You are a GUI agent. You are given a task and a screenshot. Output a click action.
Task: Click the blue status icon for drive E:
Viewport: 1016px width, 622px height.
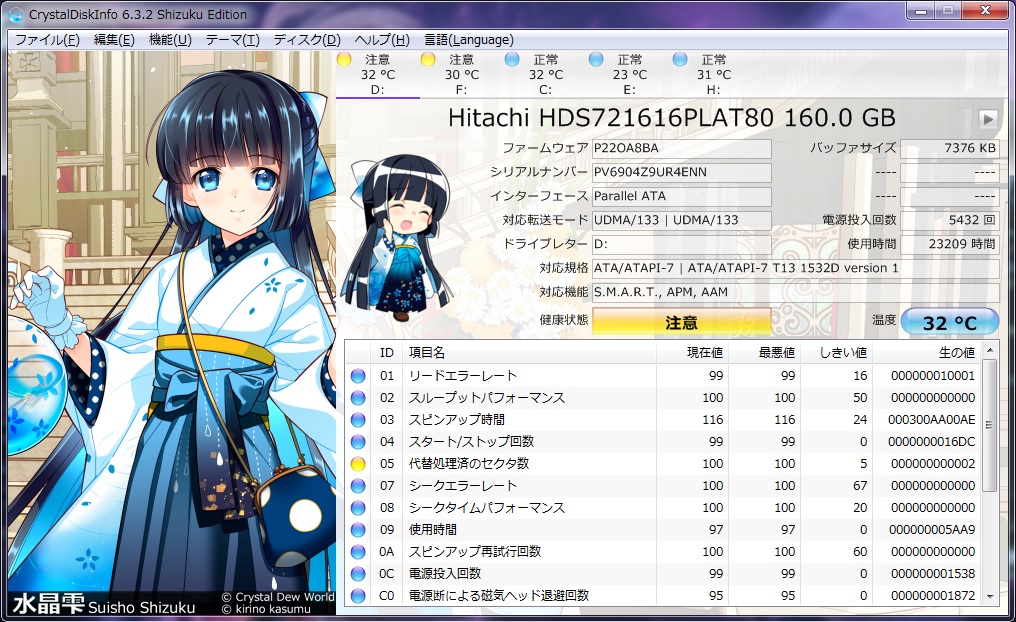pos(596,60)
